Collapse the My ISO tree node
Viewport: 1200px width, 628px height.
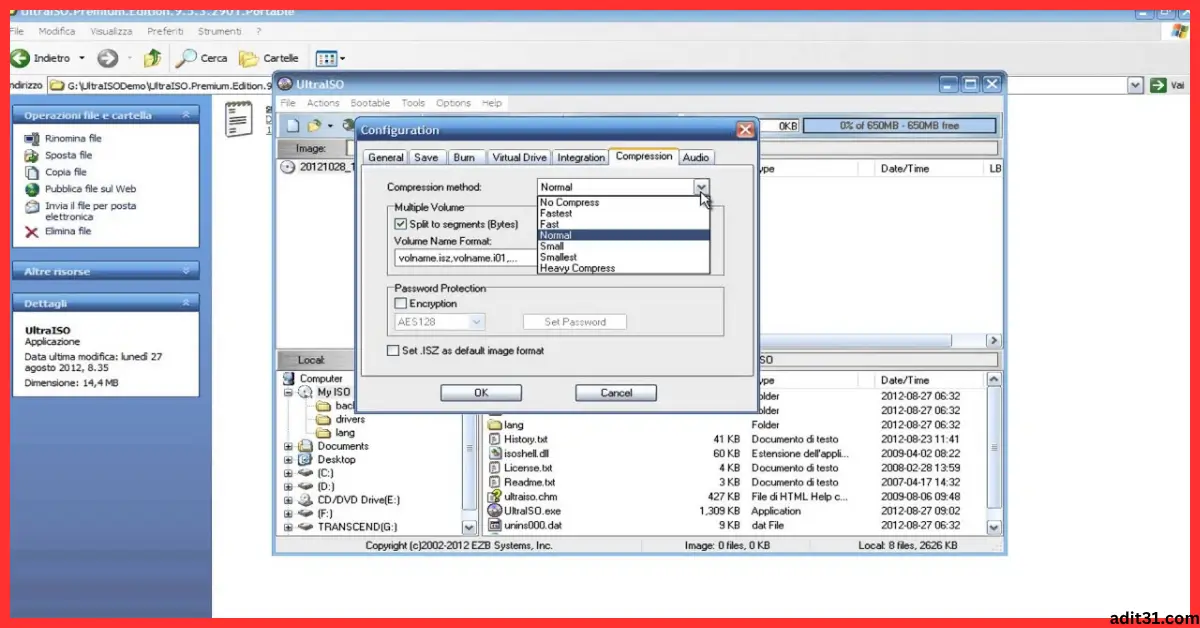click(289, 393)
